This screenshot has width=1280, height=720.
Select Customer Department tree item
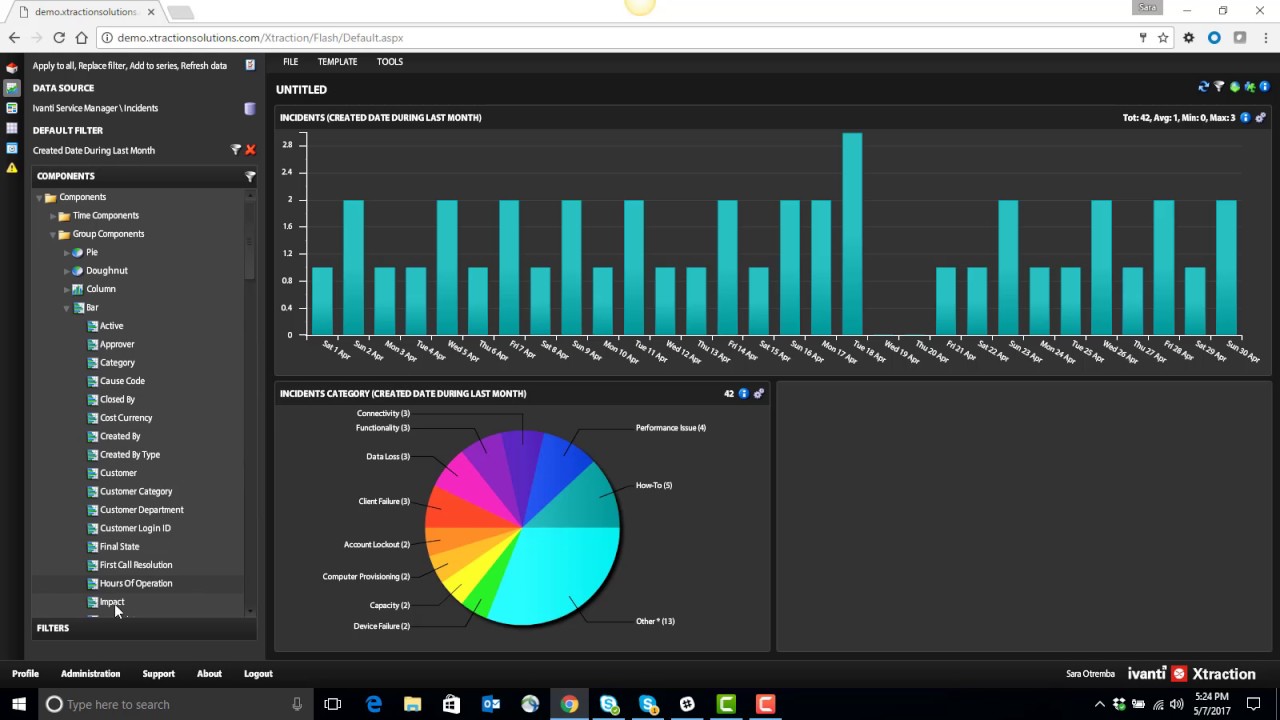141,510
